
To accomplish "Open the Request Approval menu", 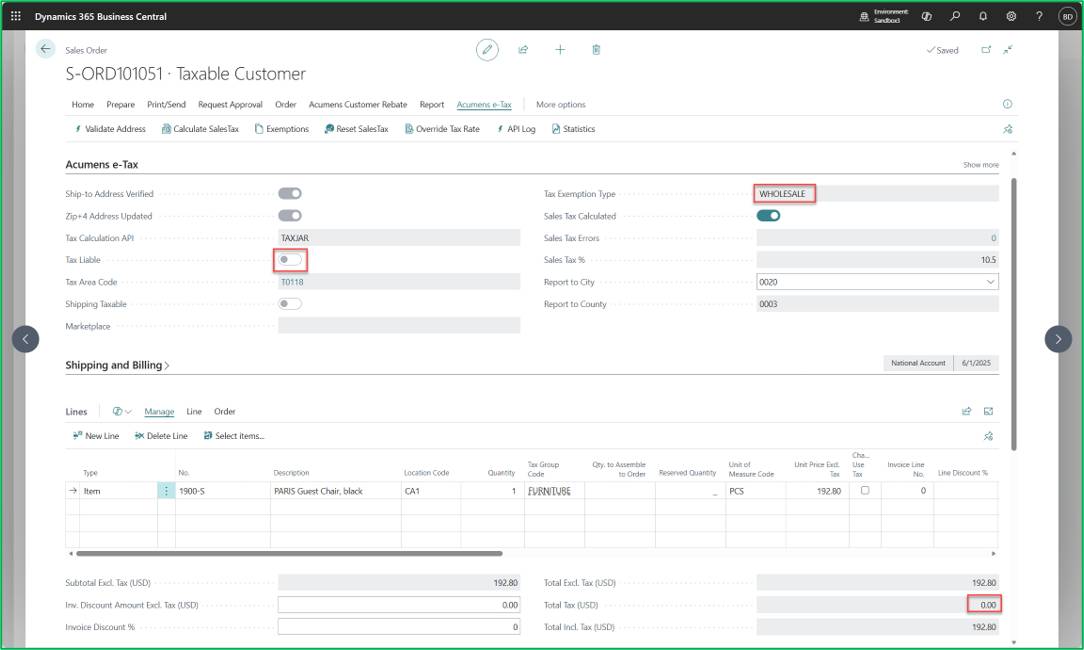I will coord(230,104).
